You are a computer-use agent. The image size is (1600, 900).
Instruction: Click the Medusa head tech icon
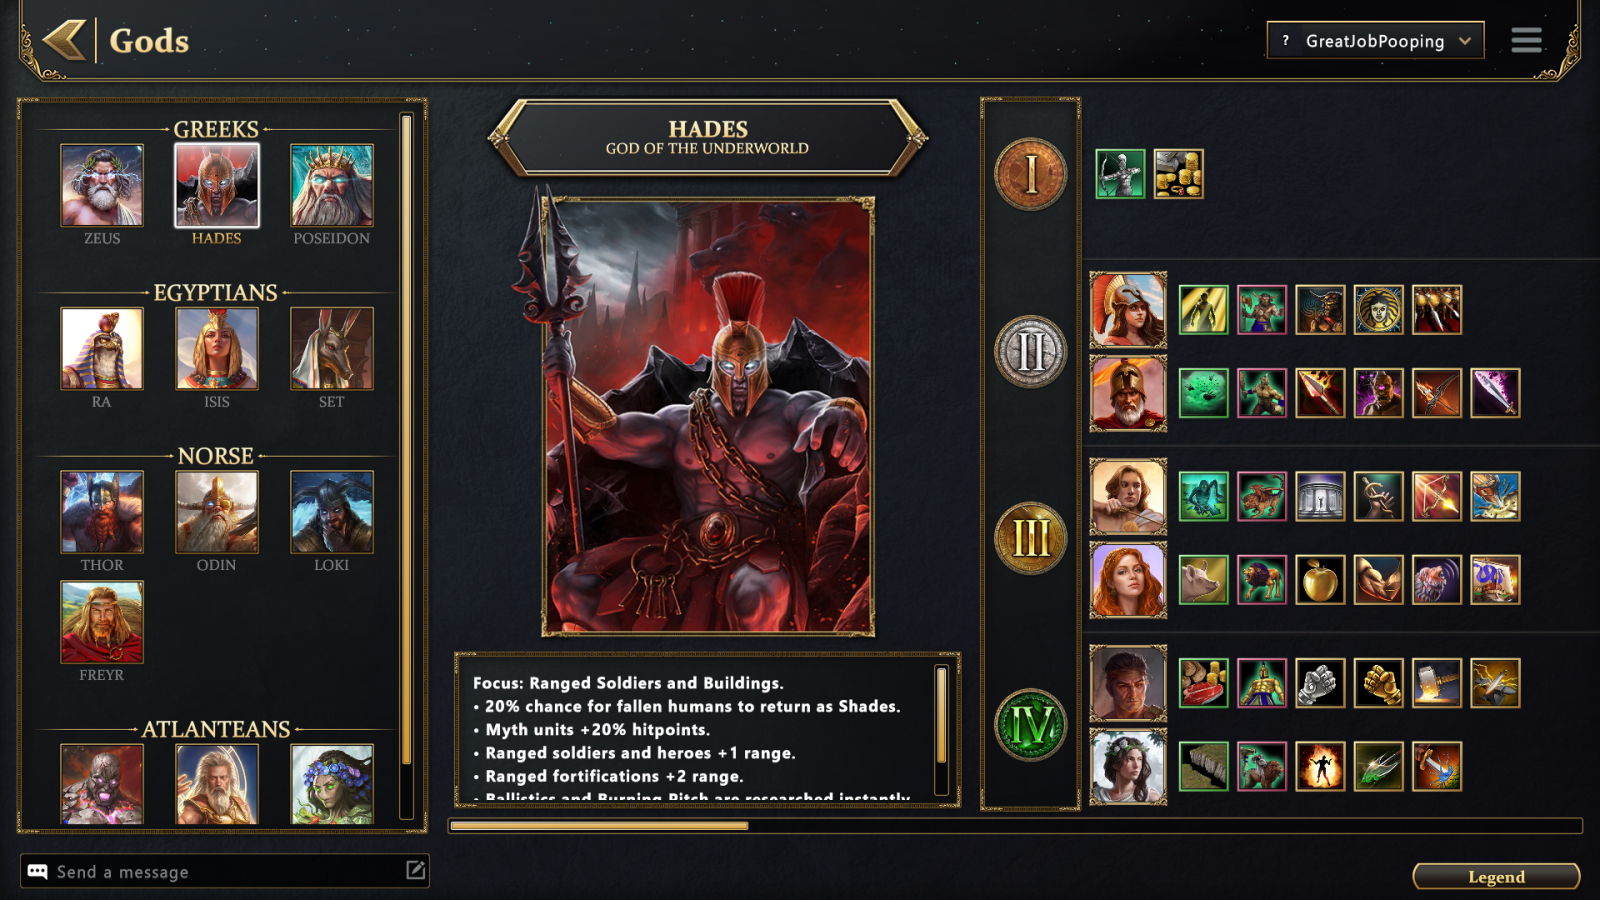point(1378,310)
